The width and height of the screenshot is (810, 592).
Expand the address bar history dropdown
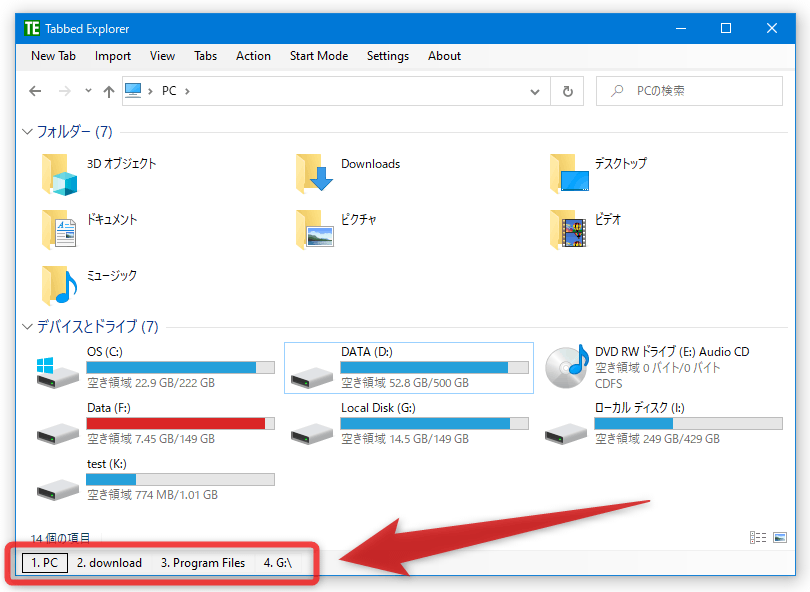pyautogui.click(x=535, y=92)
